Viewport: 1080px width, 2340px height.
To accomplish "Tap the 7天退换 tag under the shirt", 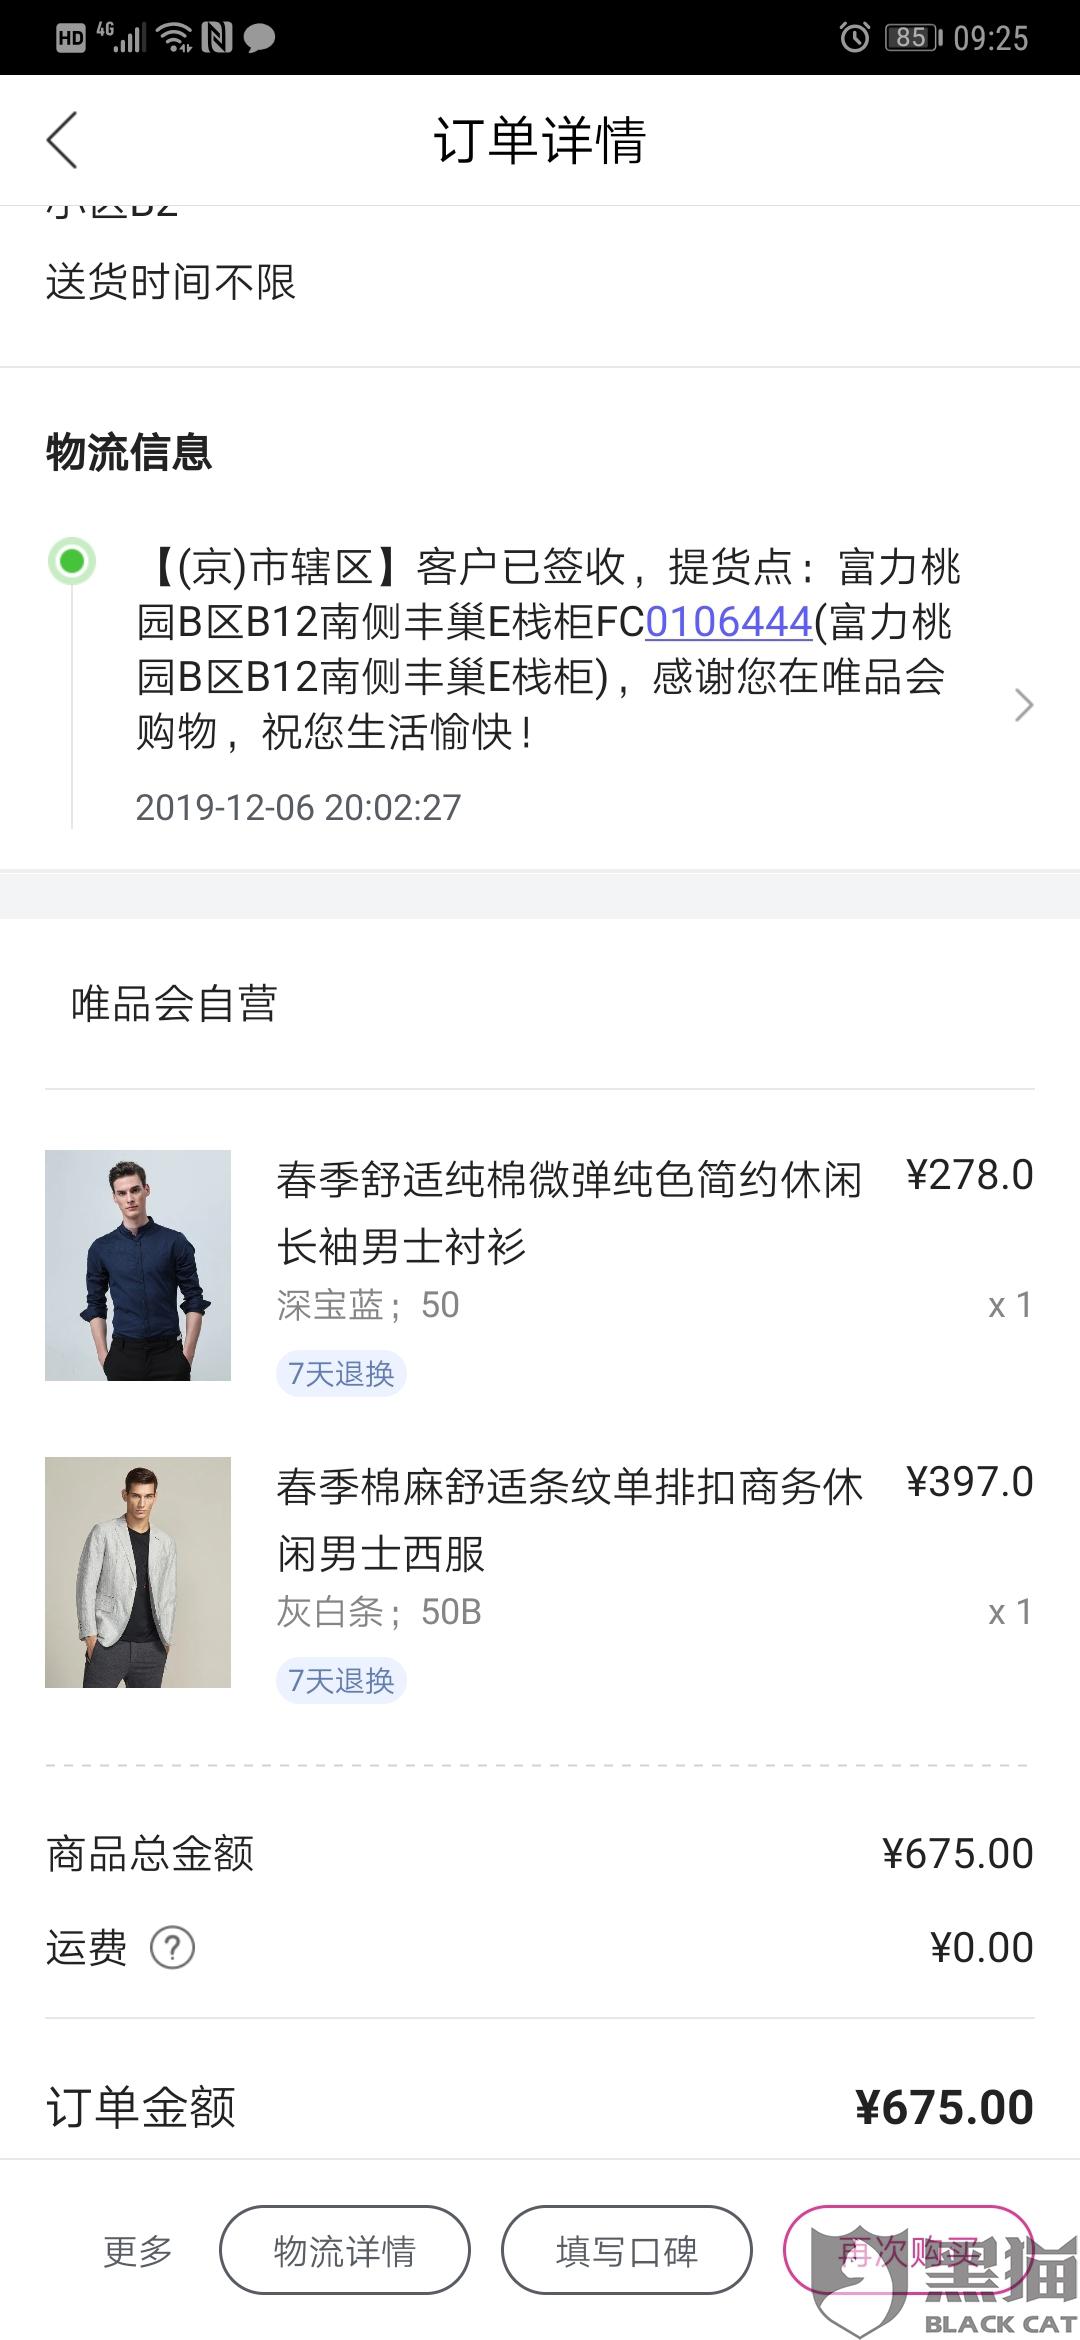I will pyautogui.click(x=341, y=1373).
